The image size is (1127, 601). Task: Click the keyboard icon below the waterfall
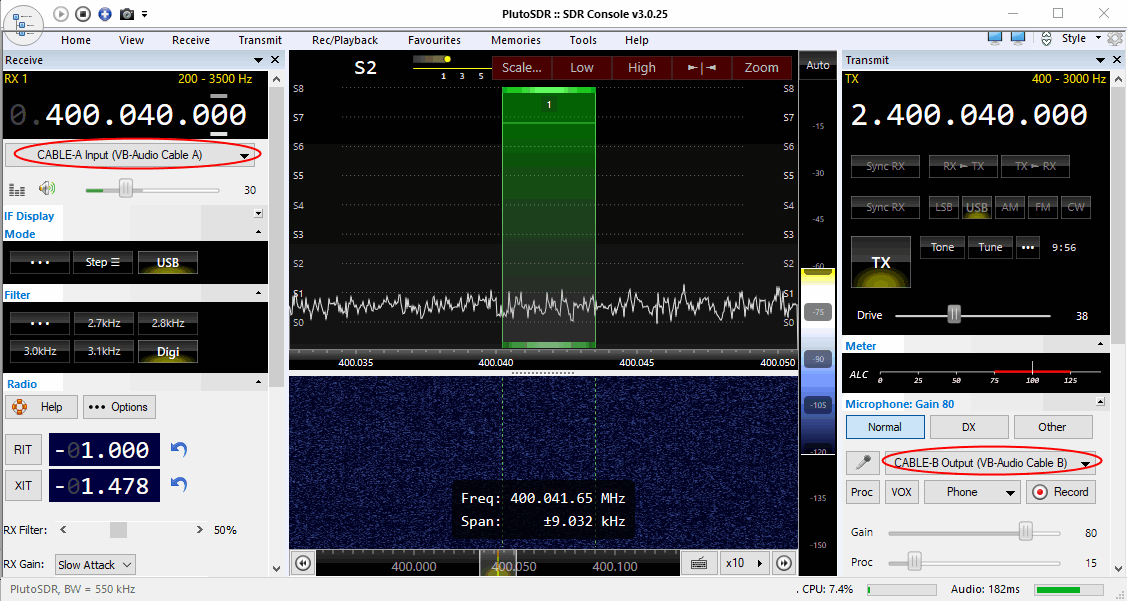coord(700,563)
